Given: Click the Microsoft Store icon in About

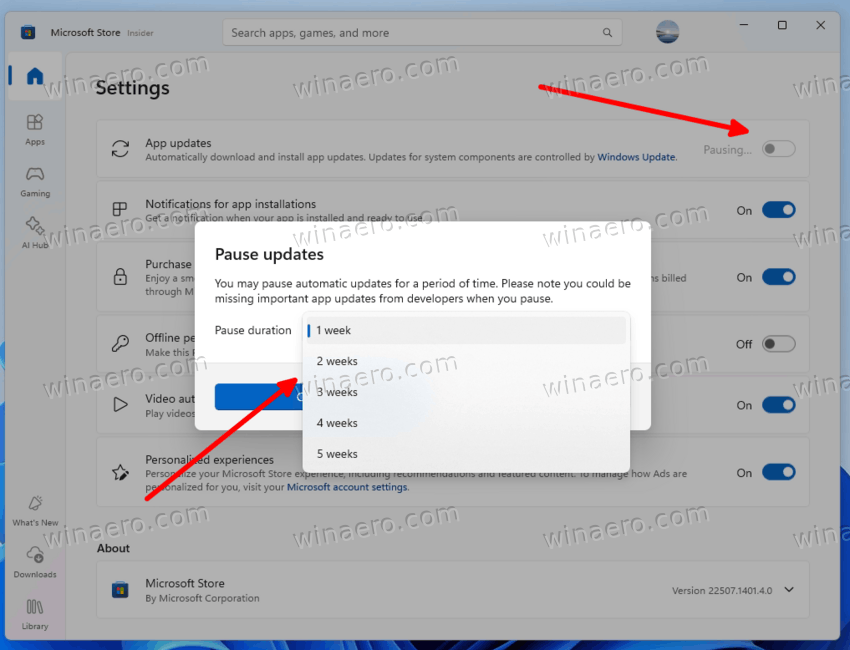Looking at the screenshot, I should [x=120, y=589].
